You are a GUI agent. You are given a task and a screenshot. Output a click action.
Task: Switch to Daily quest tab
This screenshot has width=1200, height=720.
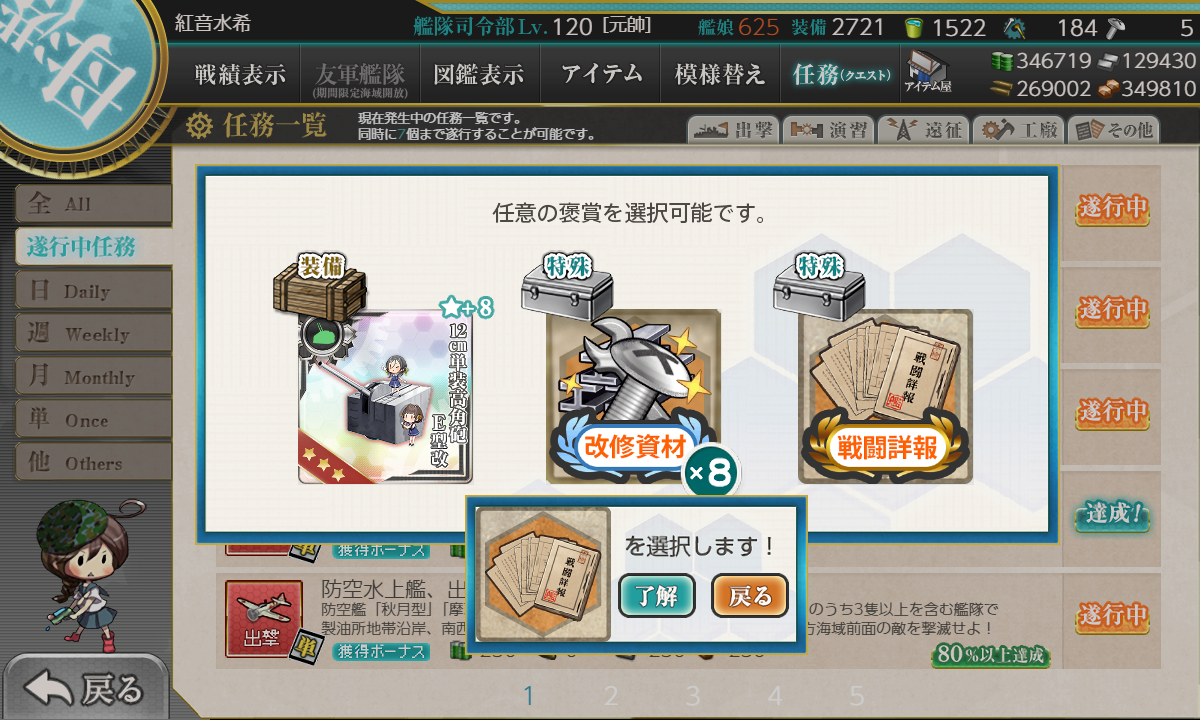93,291
